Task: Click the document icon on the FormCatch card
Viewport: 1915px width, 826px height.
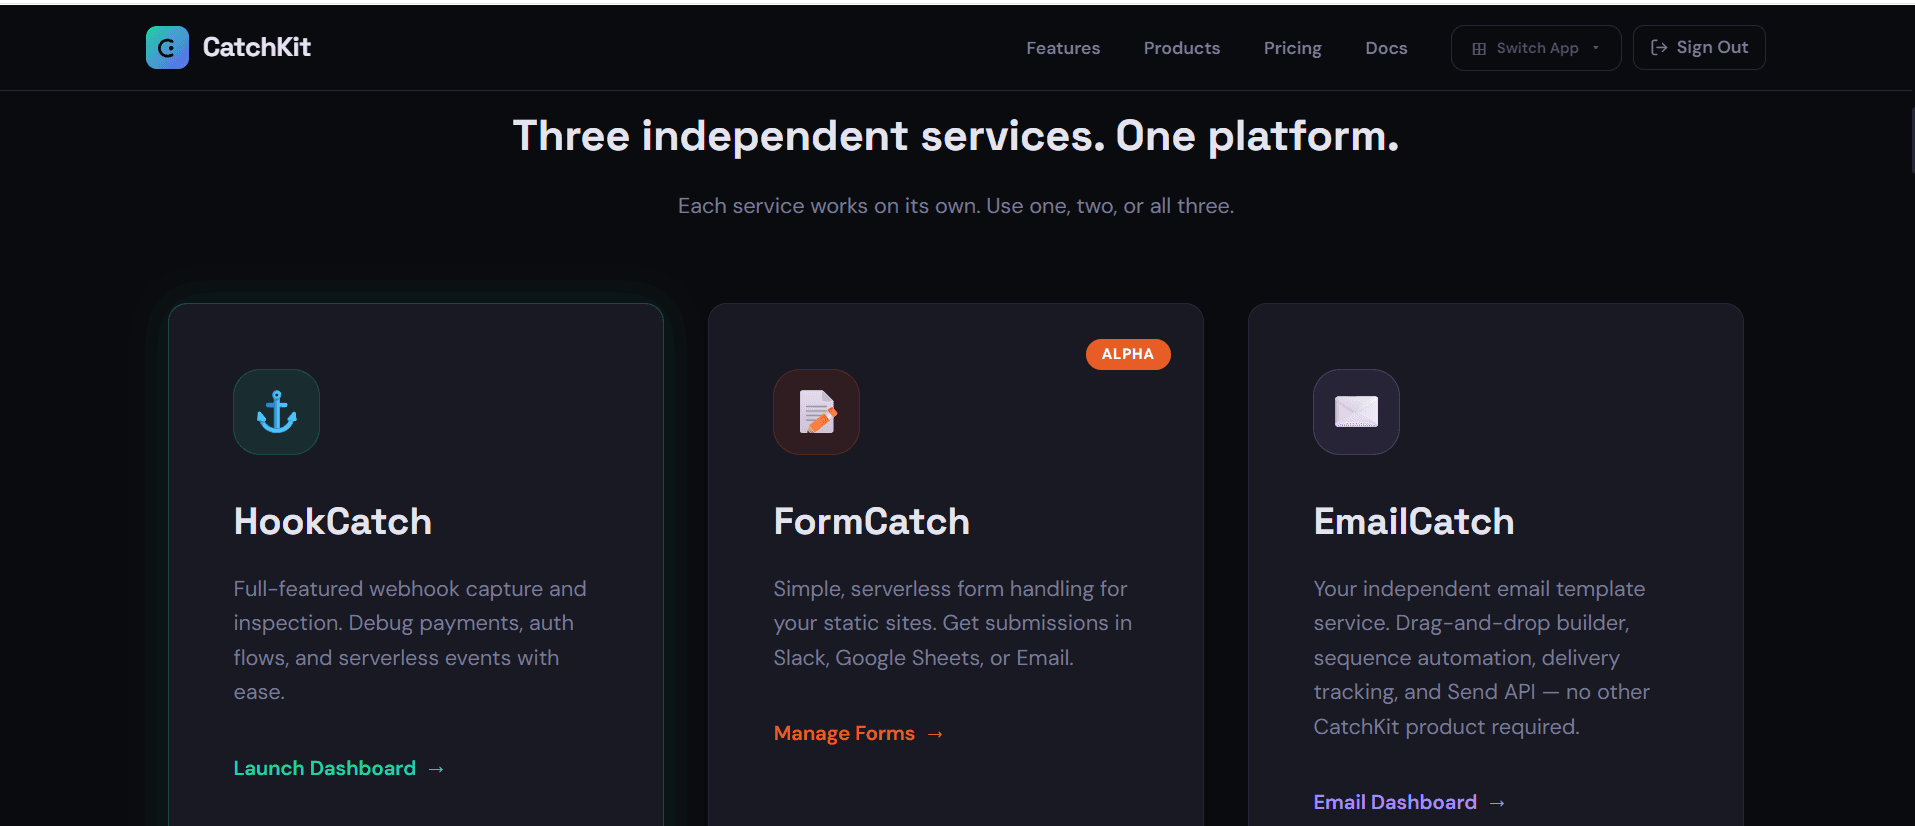Action: [816, 411]
